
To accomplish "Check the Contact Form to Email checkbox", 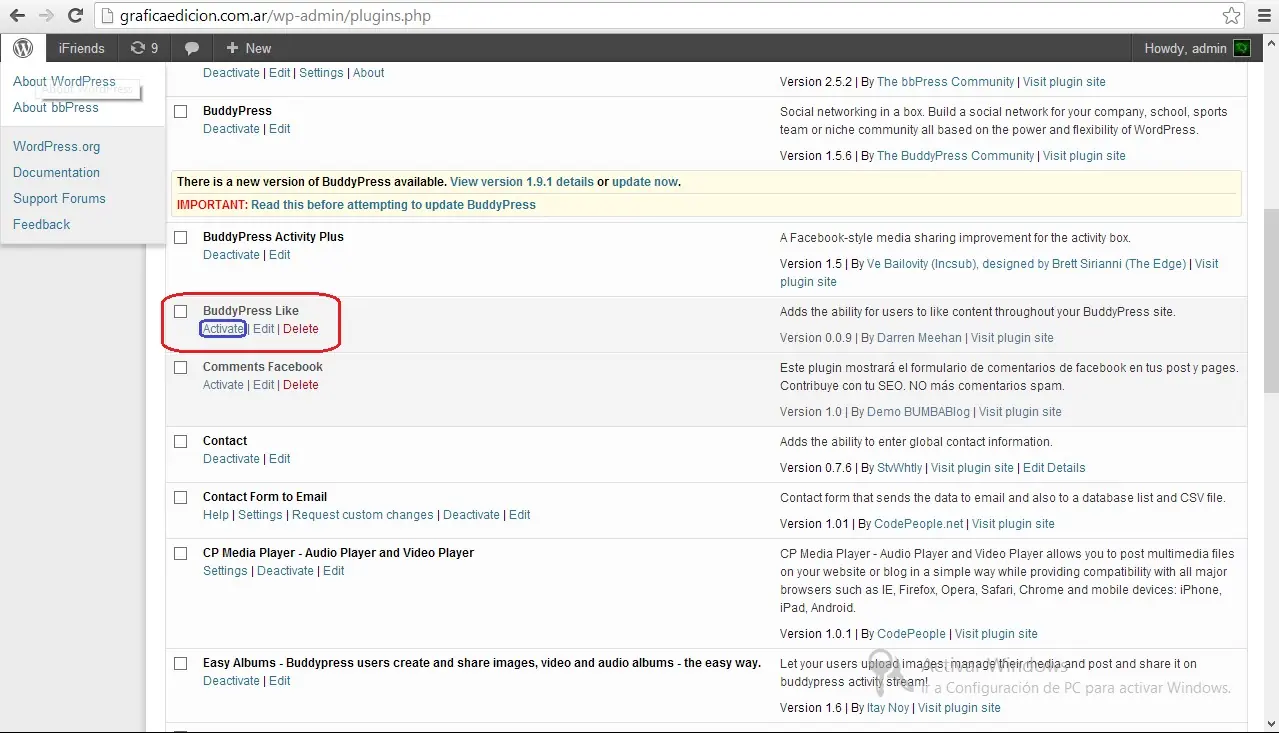I will tap(181, 497).
